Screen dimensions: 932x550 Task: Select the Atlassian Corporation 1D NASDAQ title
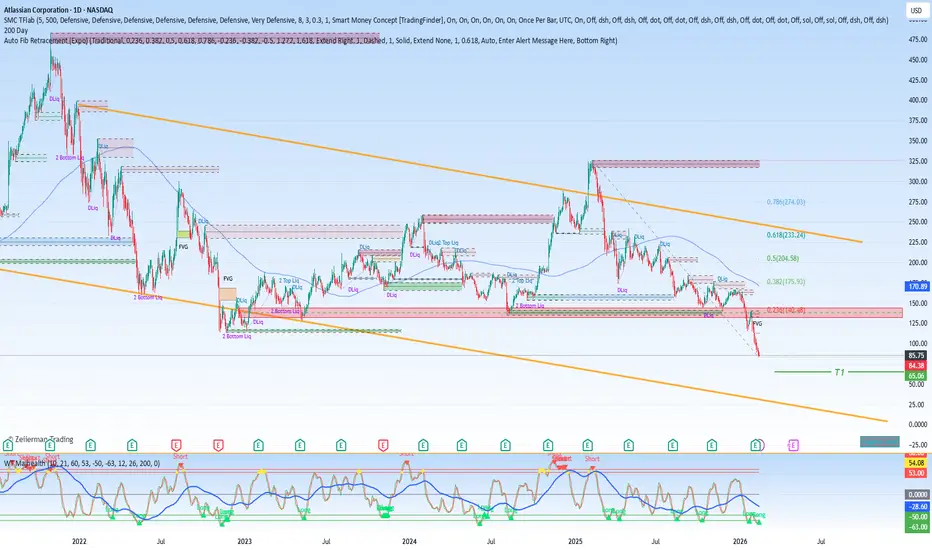(x=58, y=10)
